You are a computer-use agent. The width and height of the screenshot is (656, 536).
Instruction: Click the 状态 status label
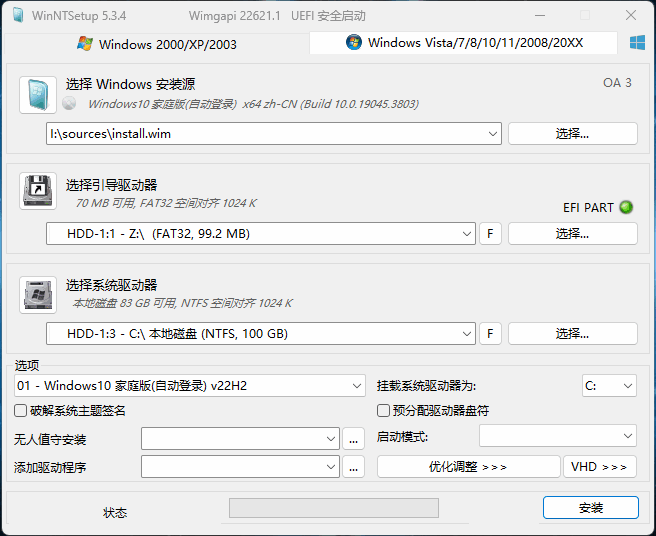(x=115, y=513)
